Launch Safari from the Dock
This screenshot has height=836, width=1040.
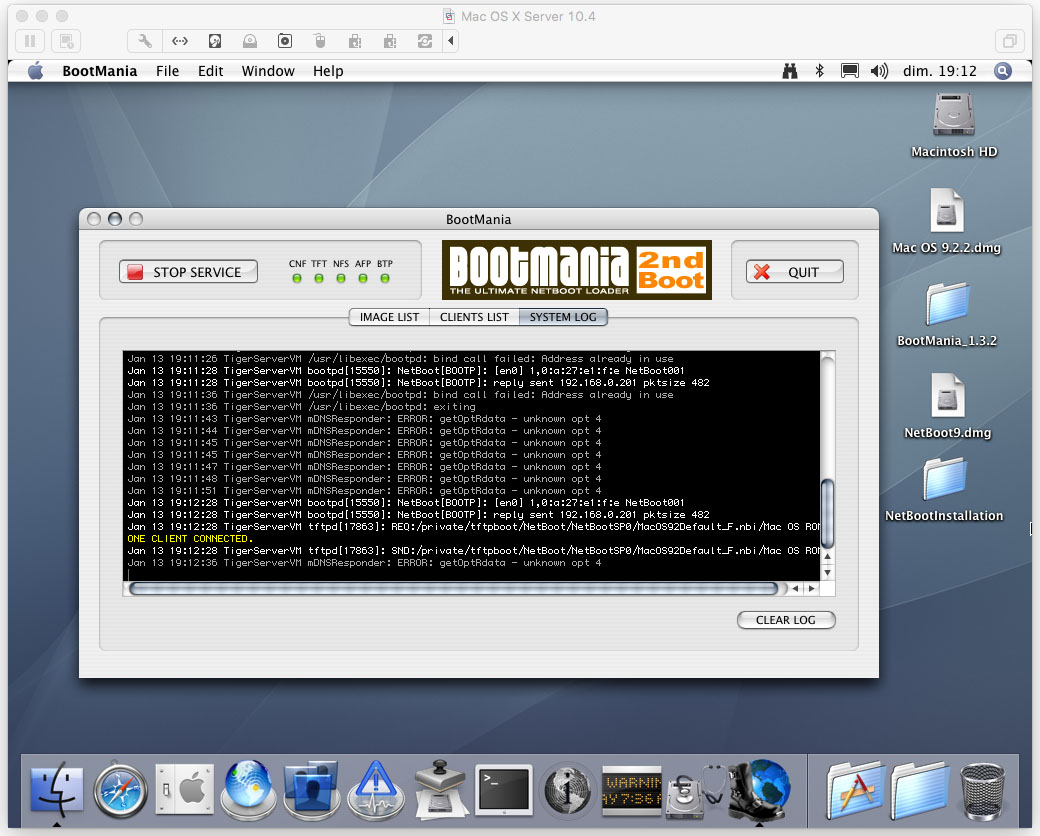tap(120, 790)
